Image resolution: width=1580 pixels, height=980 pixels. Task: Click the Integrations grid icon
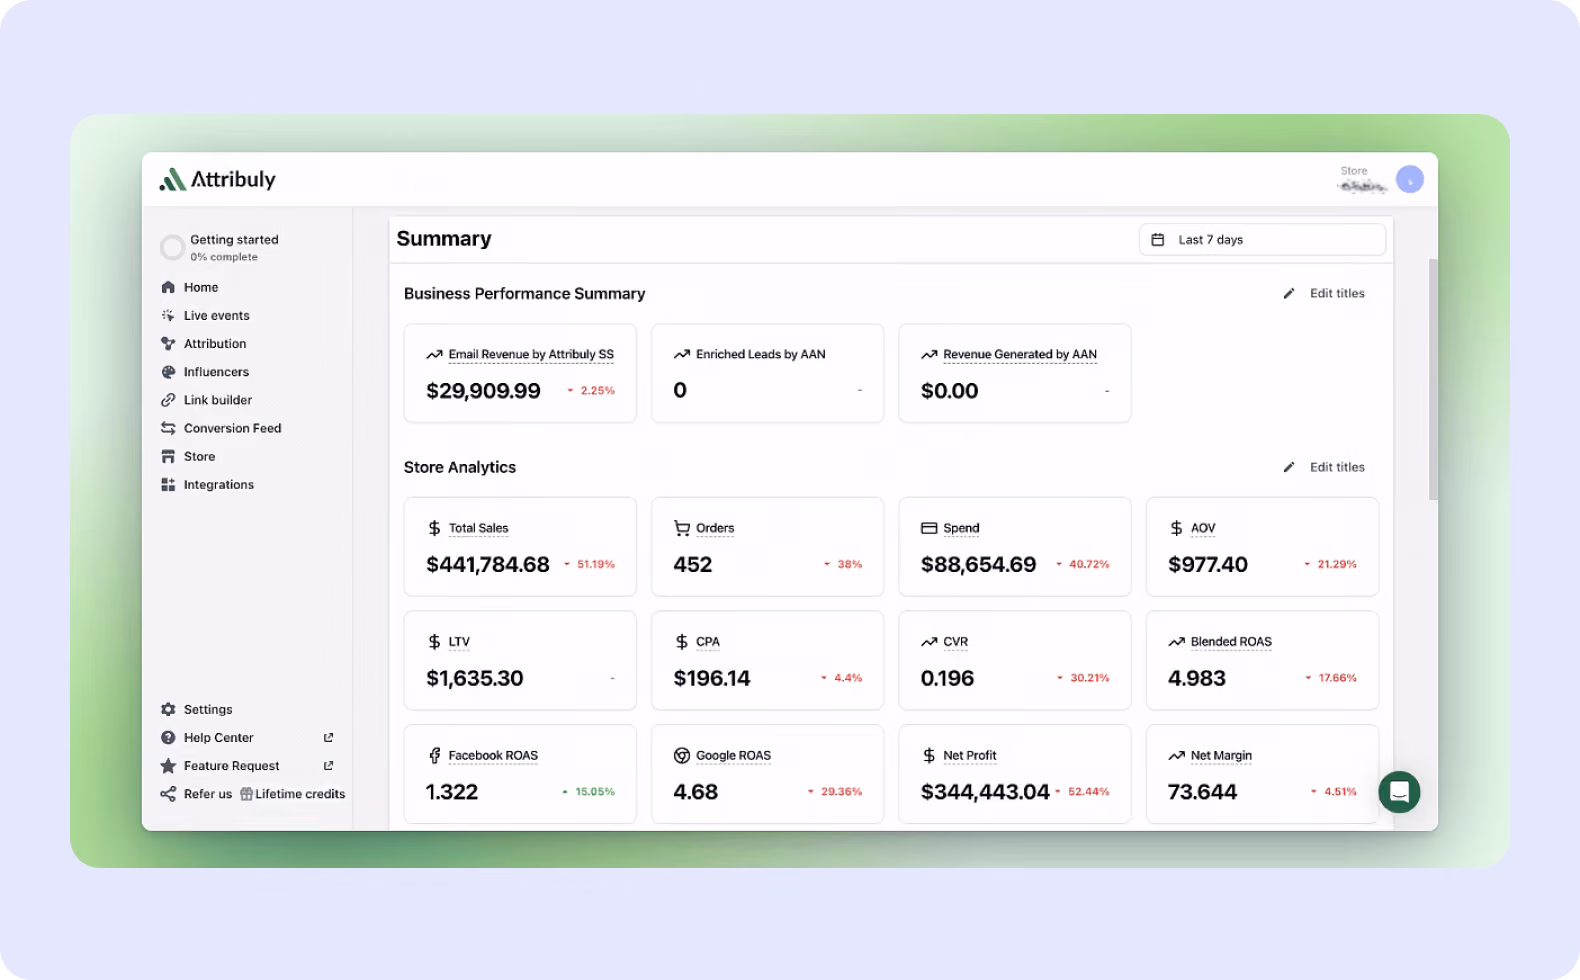click(168, 485)
